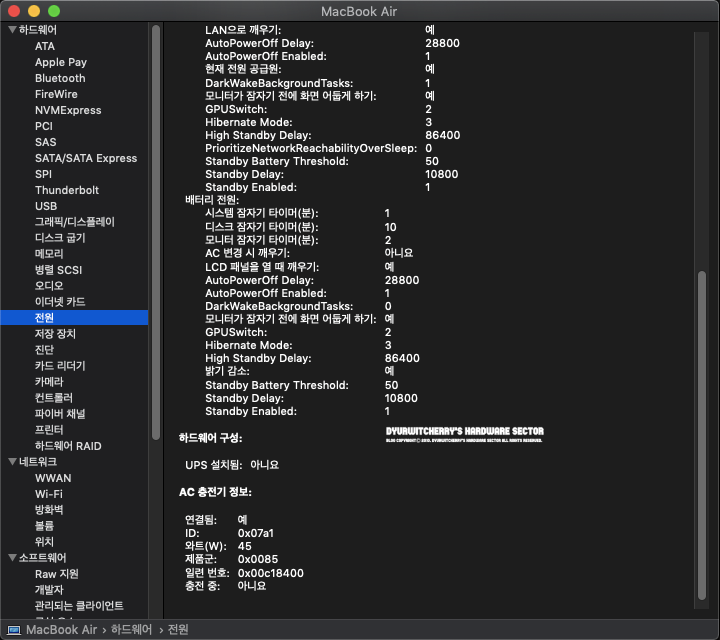Click the UPS 설치됨 row
The width and height of the screenshot is (720, 640).
click(x=232, y=465)
